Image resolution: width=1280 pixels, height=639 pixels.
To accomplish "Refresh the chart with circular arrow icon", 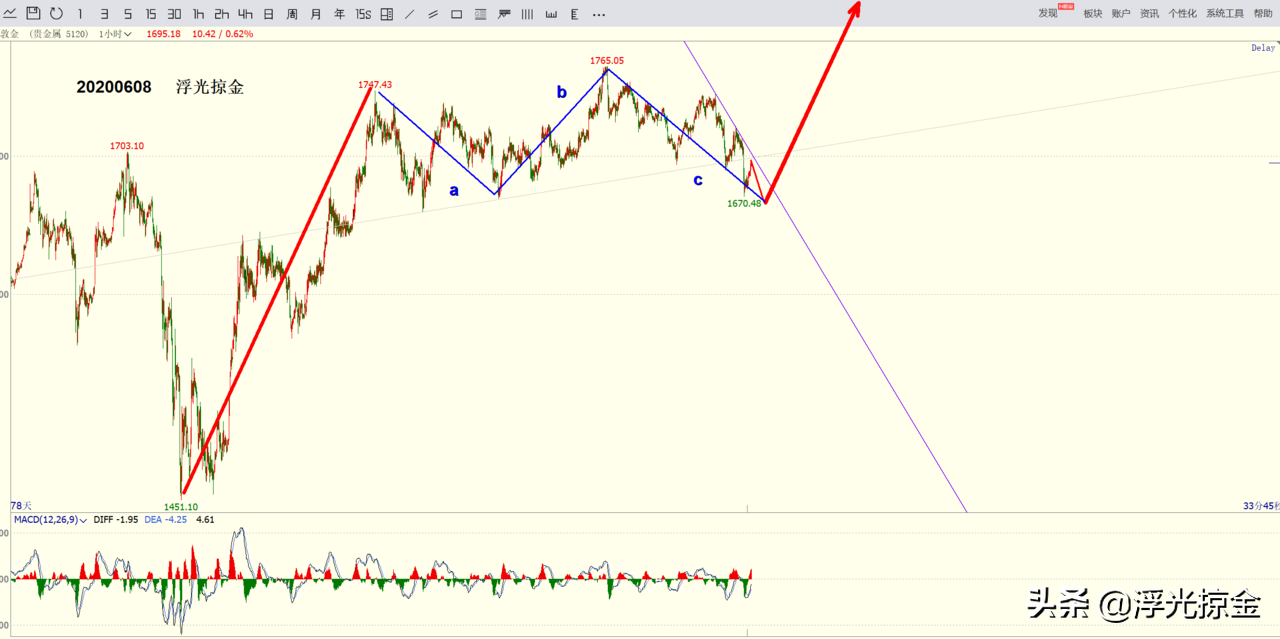I will click(56, 13).
